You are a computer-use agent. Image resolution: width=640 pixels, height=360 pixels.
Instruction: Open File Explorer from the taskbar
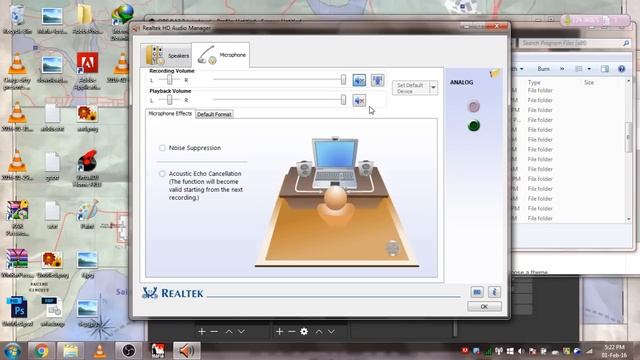click(70, 351)
